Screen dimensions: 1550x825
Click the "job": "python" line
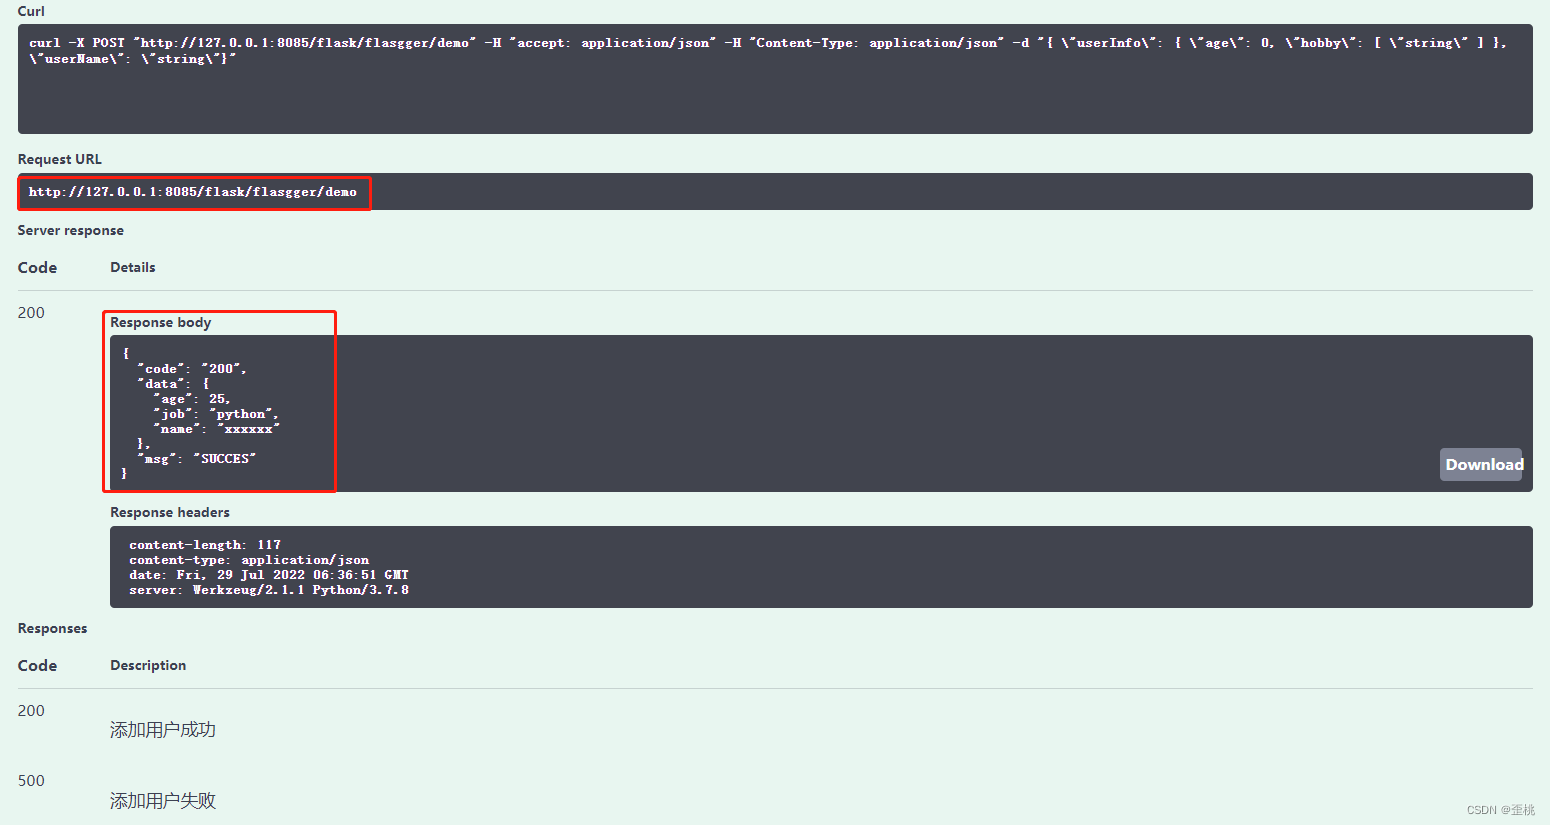(x=216, y=414)
